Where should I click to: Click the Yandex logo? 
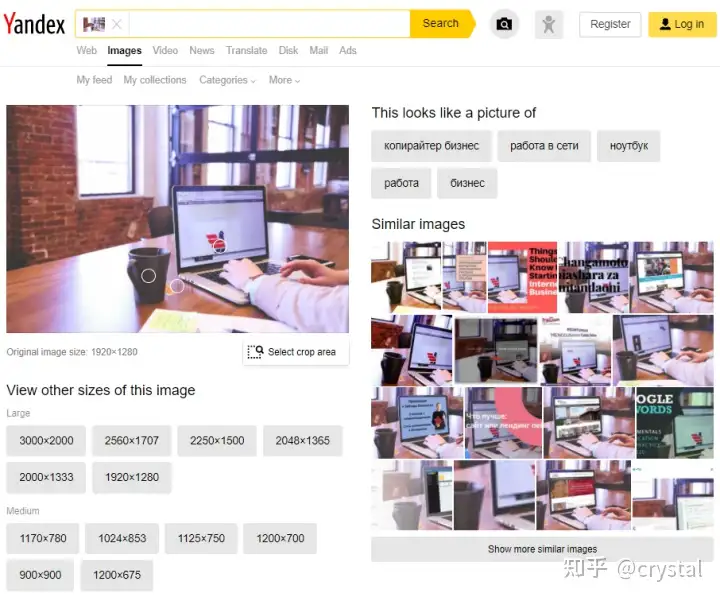(34, 24)
